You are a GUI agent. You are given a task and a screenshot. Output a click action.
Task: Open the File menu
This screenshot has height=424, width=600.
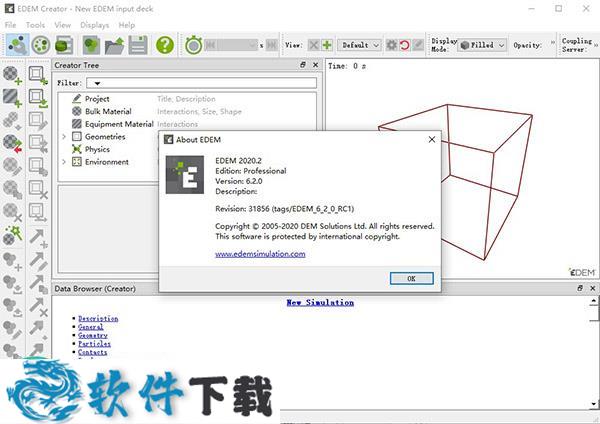coord(10,25)
